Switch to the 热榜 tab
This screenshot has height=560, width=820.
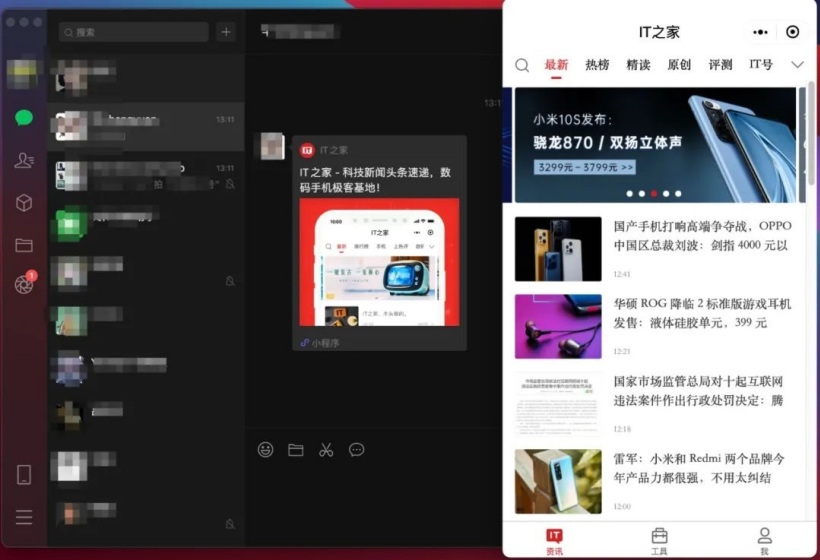[x=597, y=65]
